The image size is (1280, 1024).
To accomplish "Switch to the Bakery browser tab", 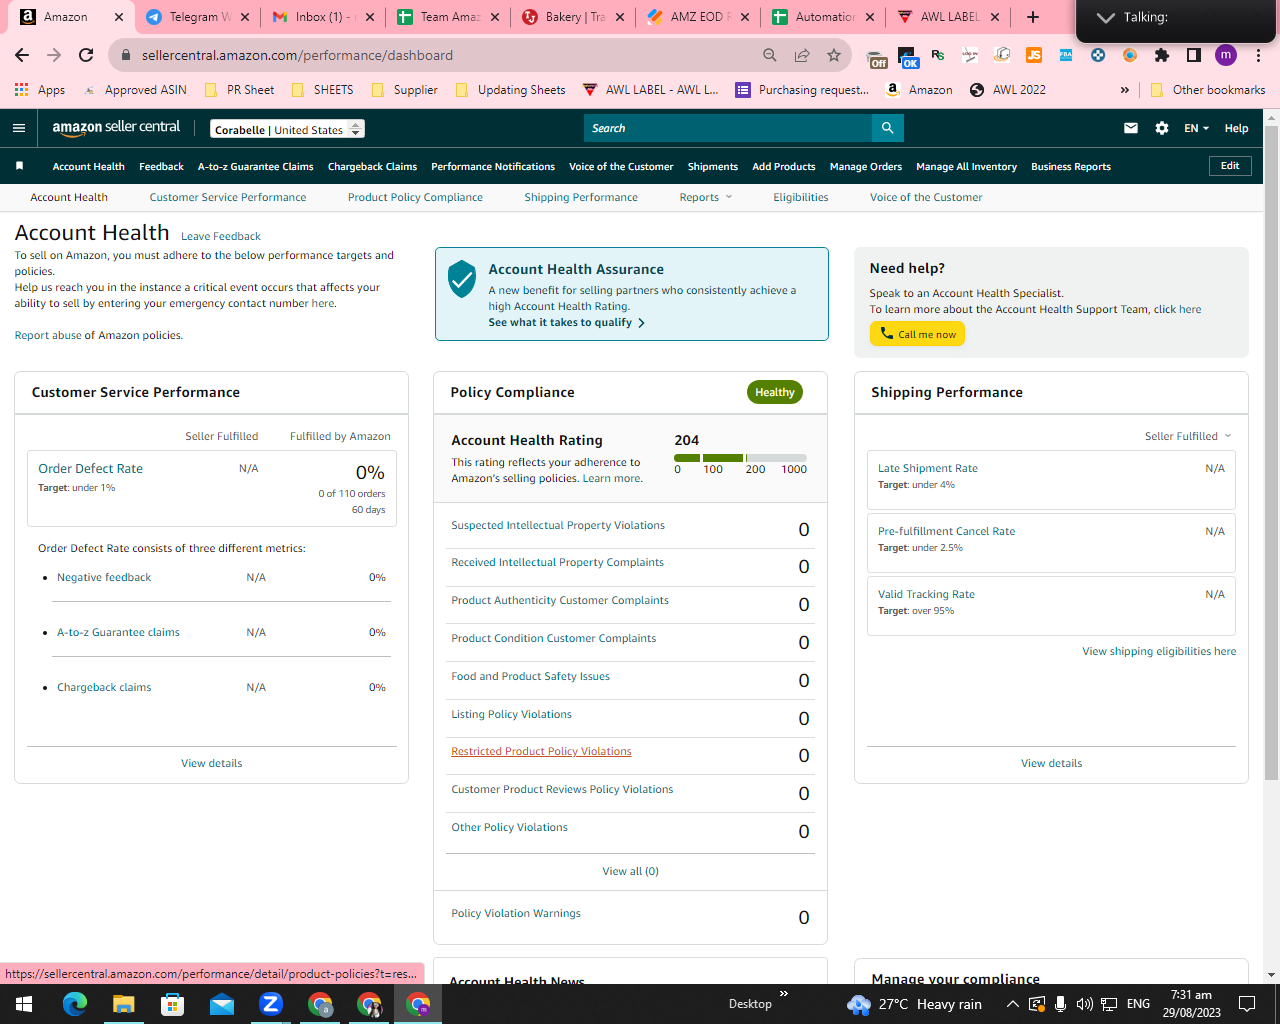I will [x=574, y=17].
